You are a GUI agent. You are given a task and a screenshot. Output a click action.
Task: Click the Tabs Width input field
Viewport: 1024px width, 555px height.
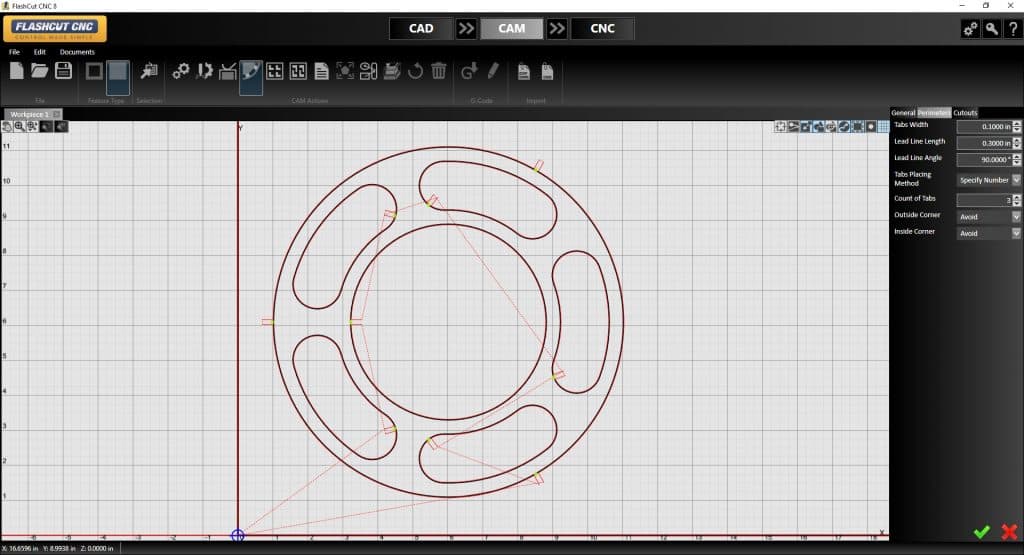click(983, 127)
